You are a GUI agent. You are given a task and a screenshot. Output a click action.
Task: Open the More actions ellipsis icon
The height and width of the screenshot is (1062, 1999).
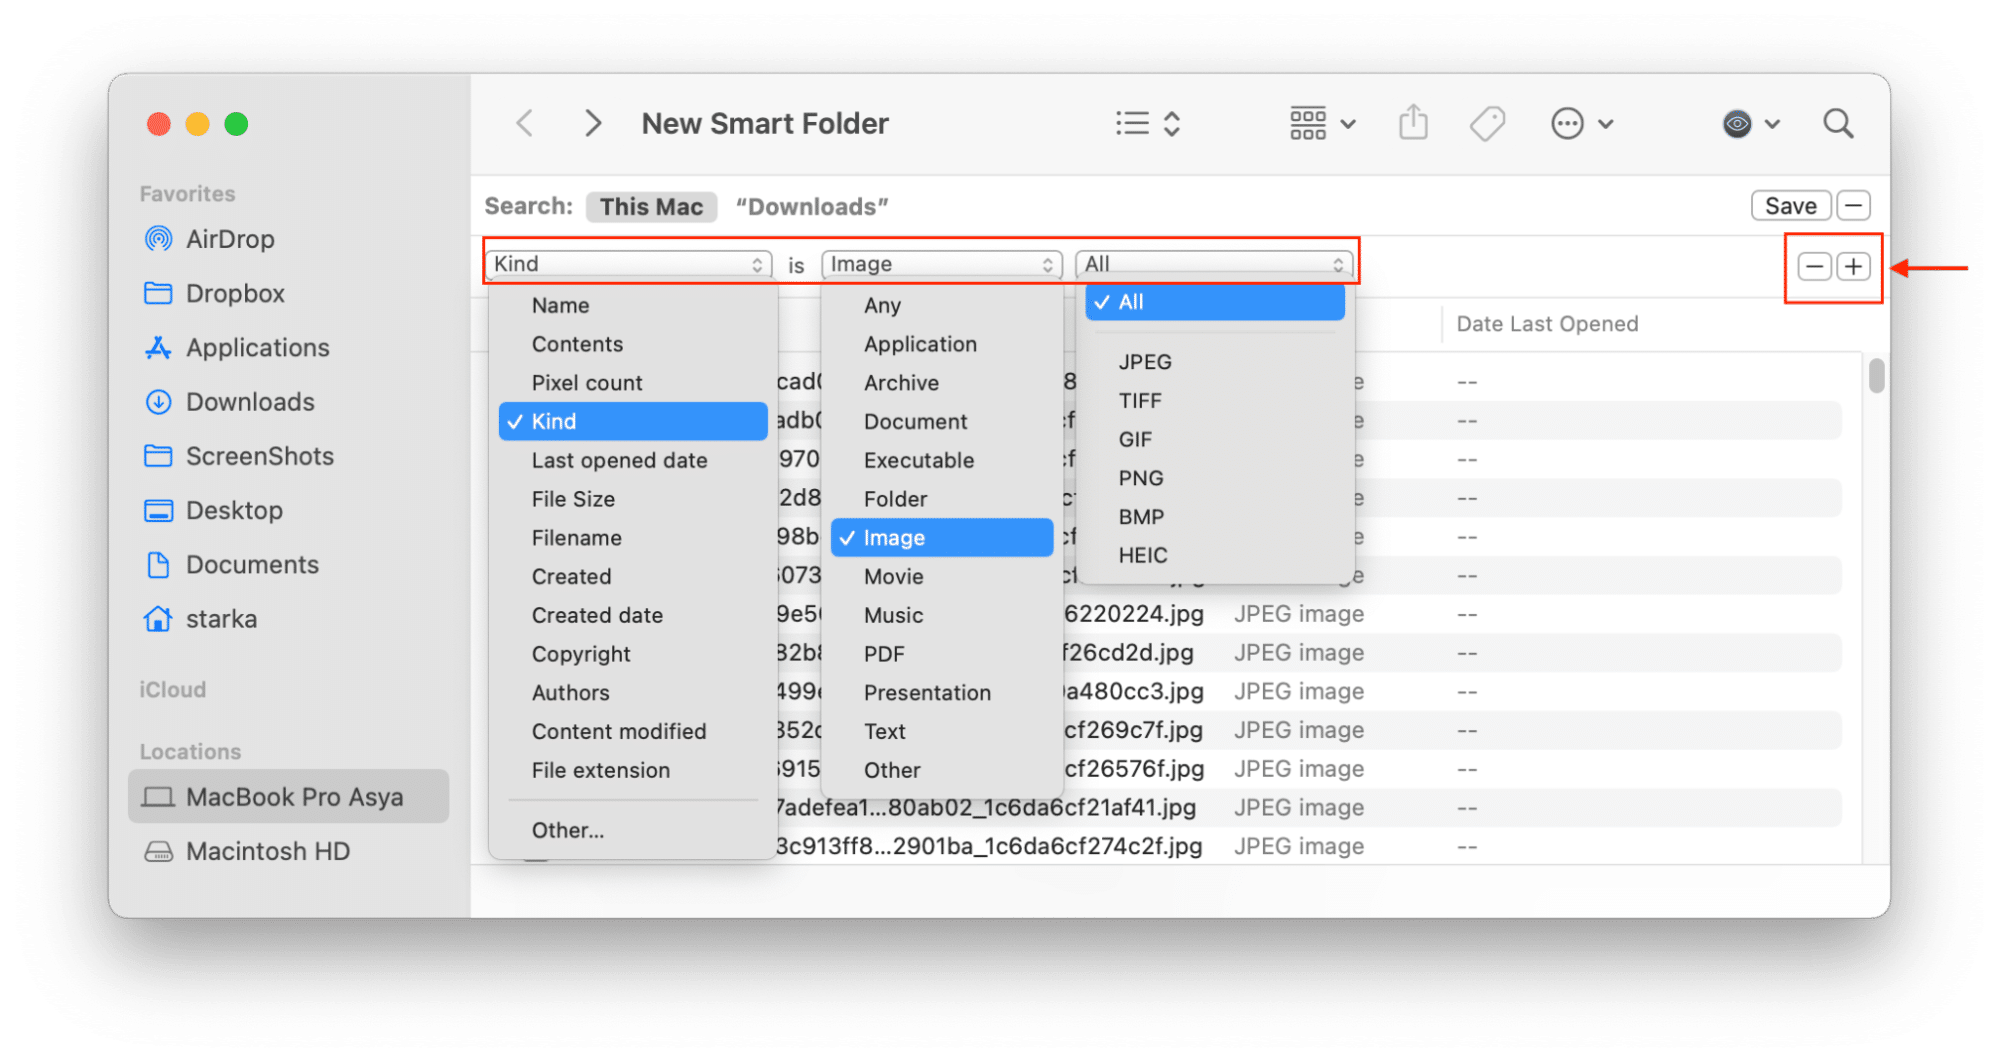click(1569, 122)
